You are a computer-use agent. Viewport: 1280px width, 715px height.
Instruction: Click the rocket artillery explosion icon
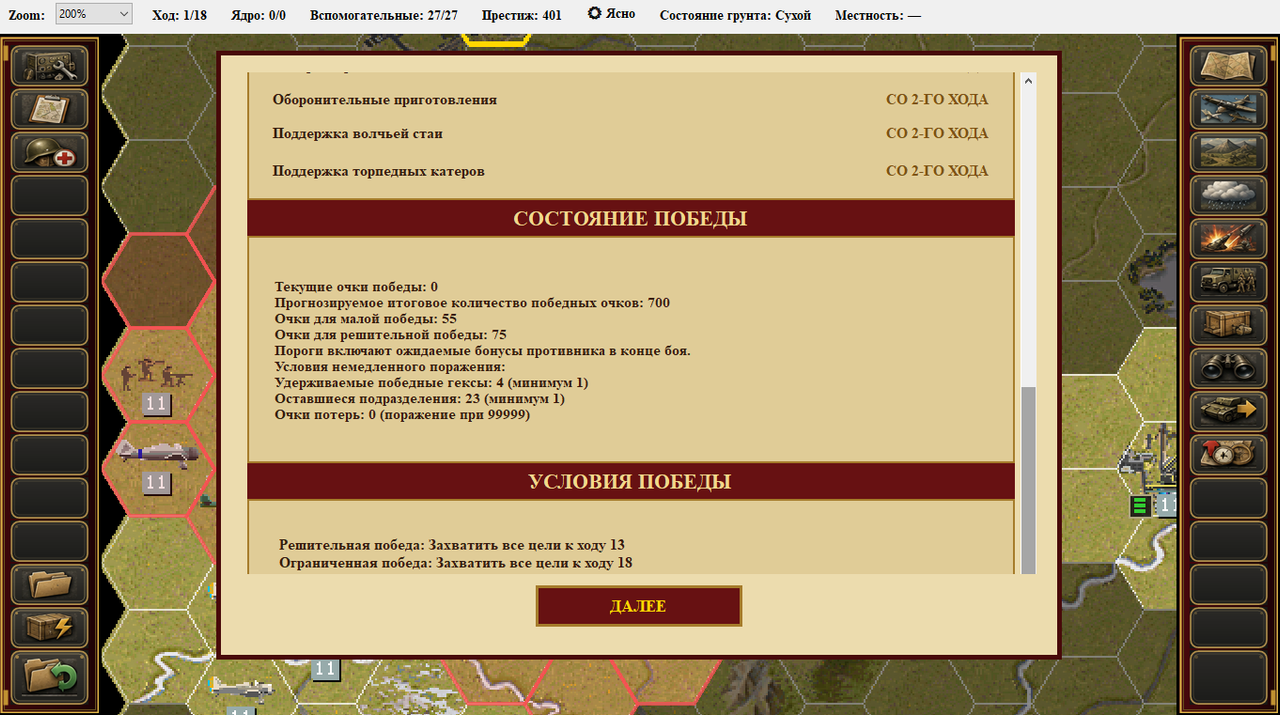[x=1226, y=239]
